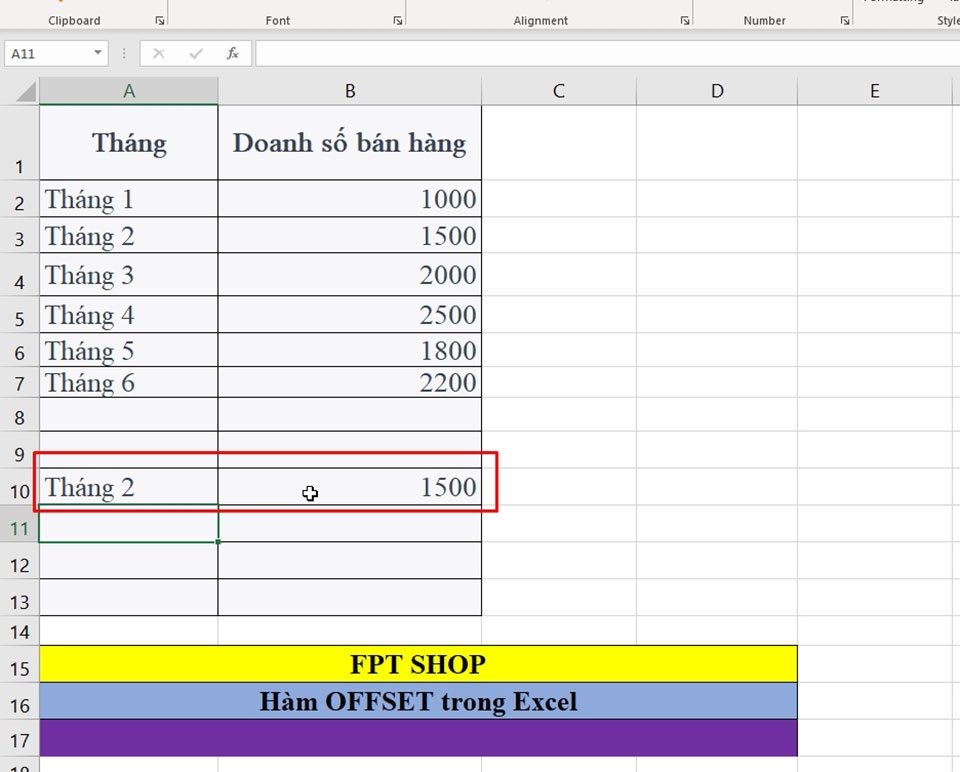Select cell 'Tháng 6'
This screenshot has width=960, height=772.
coord(129,383)
